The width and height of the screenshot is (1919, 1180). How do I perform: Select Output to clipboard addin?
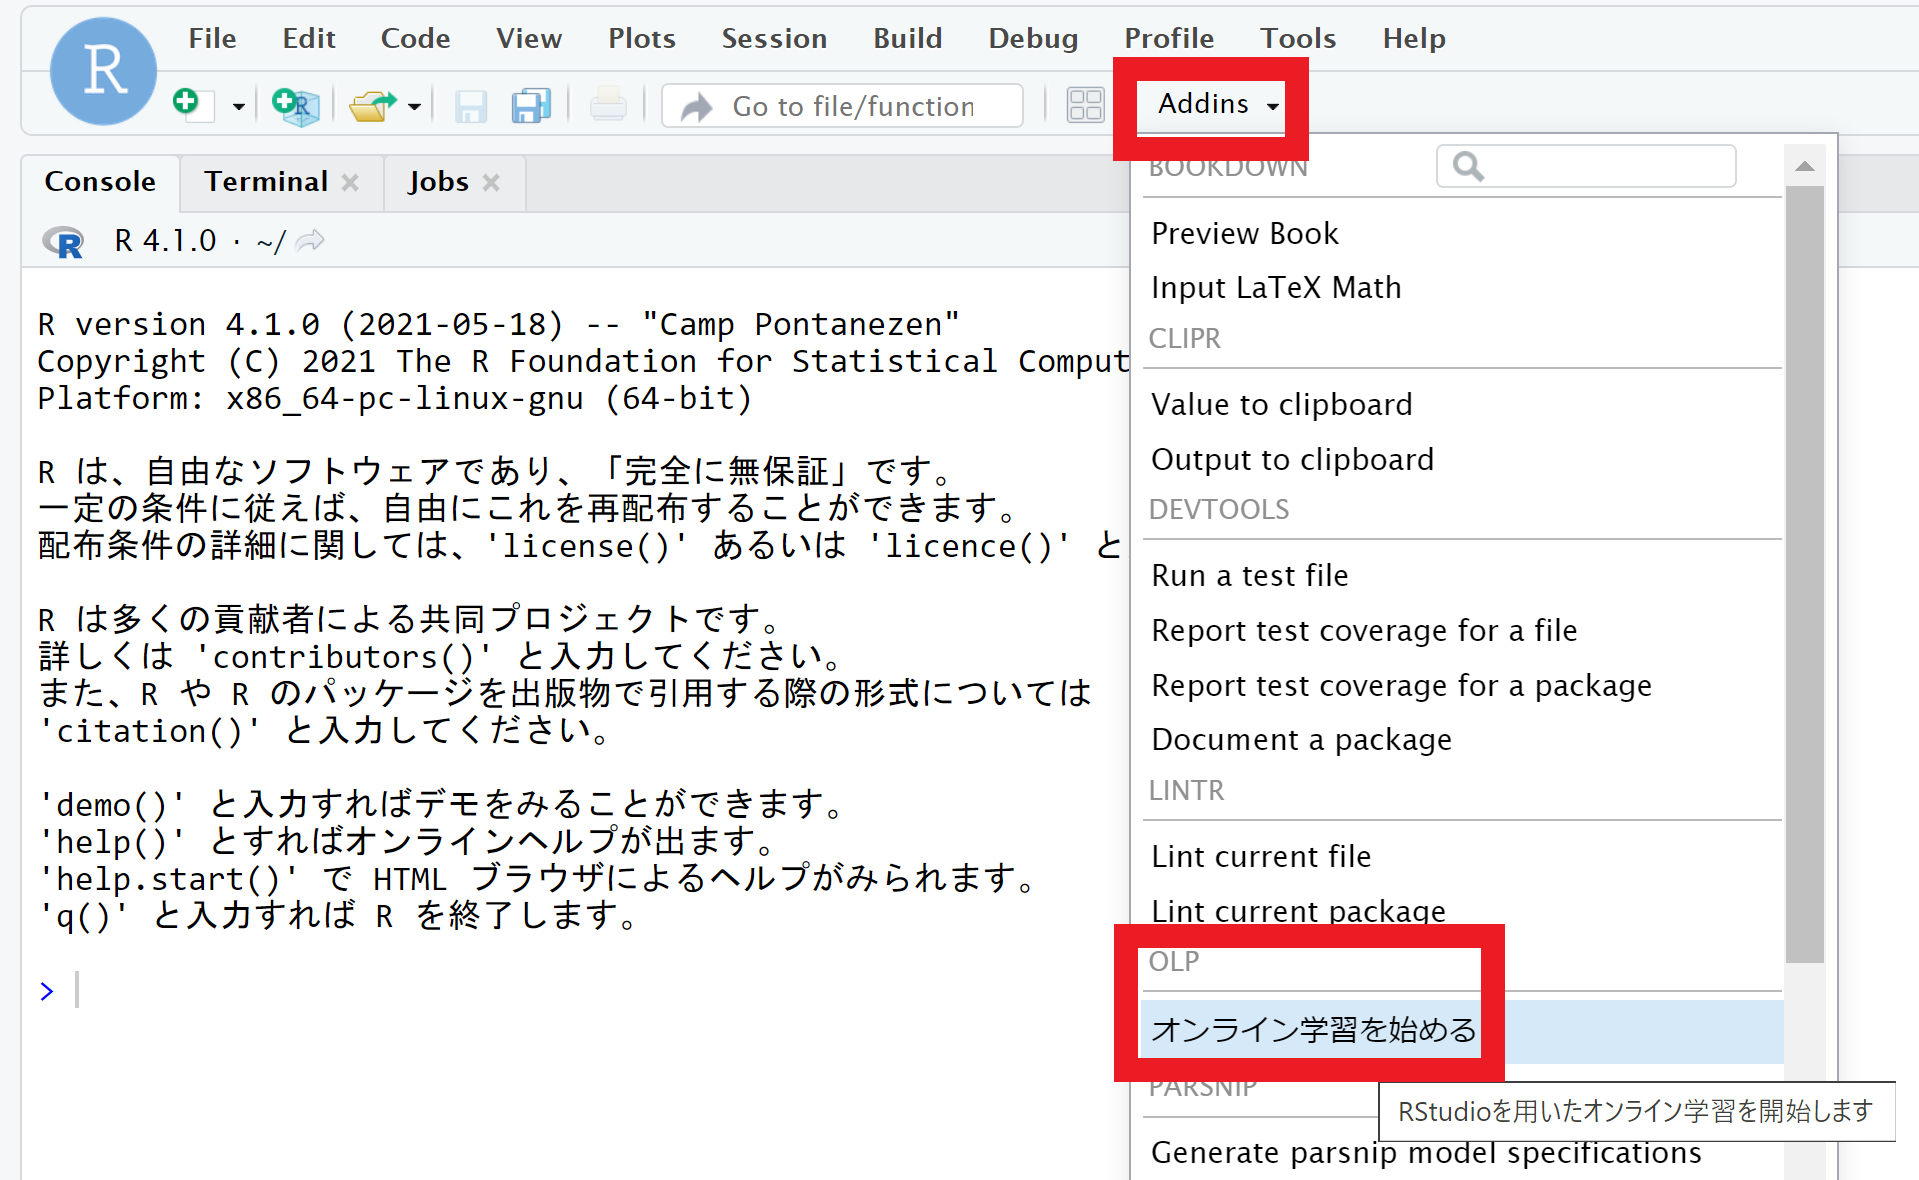[1462, 459]
